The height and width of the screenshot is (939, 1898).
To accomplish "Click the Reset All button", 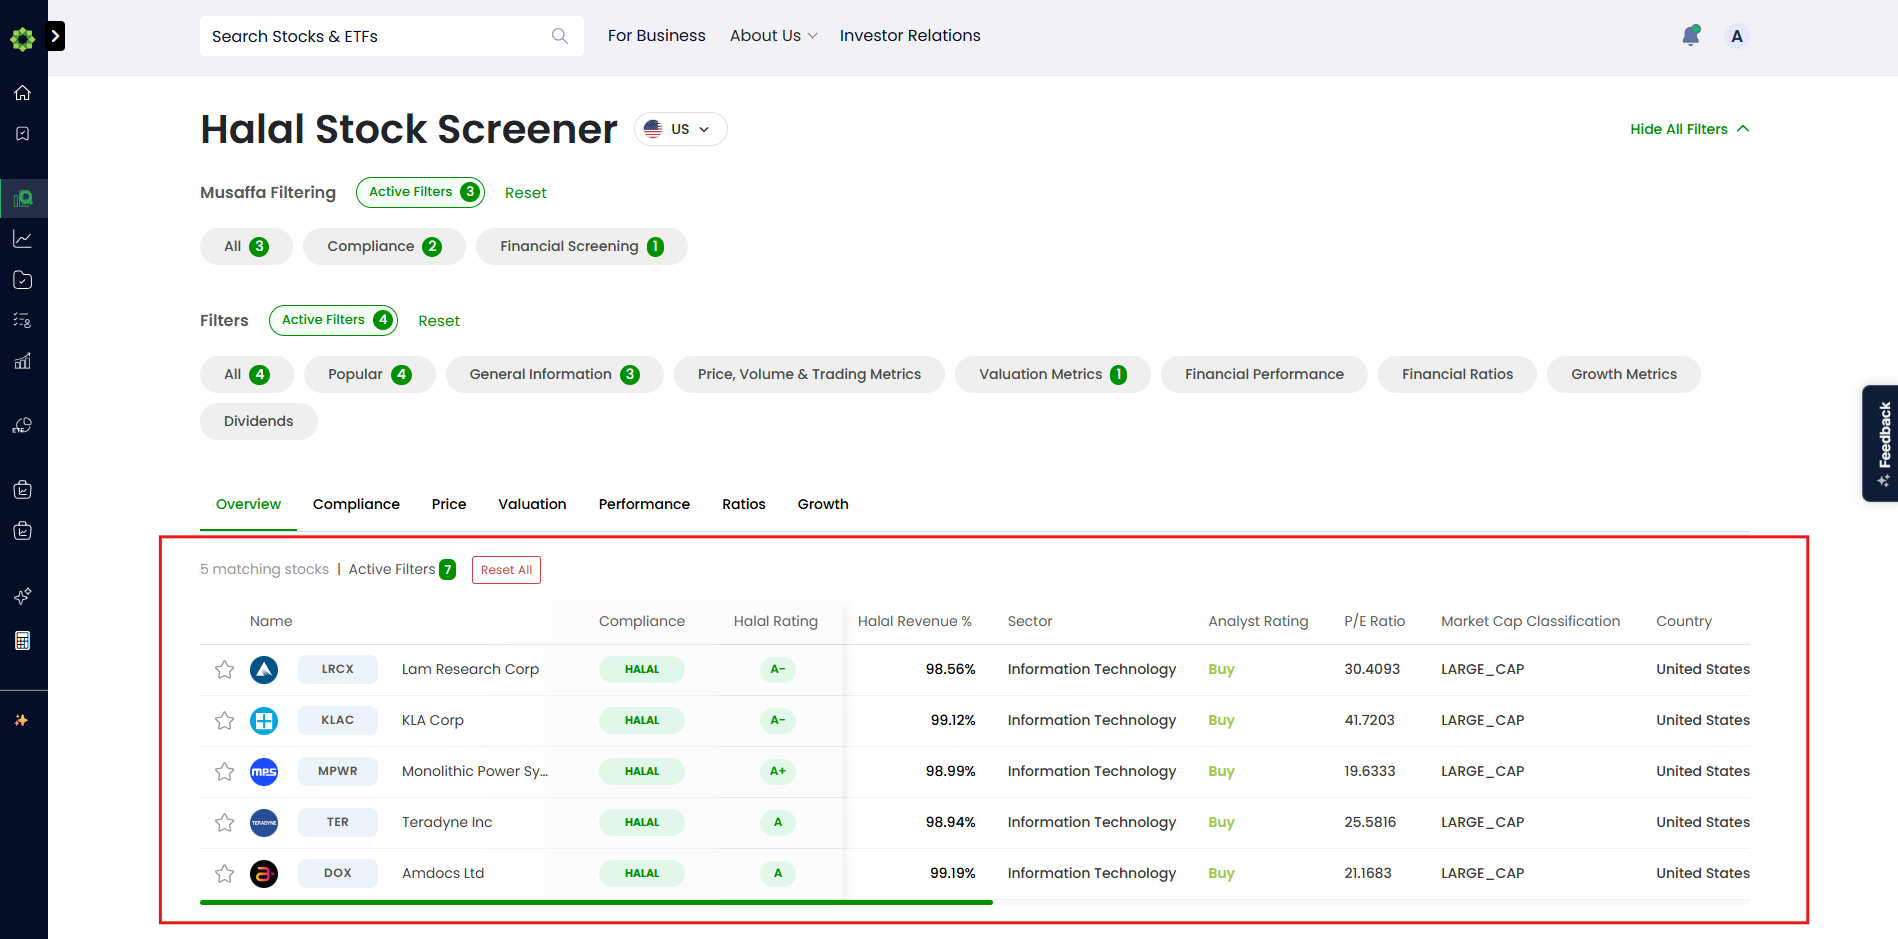I will coord(506,570).
